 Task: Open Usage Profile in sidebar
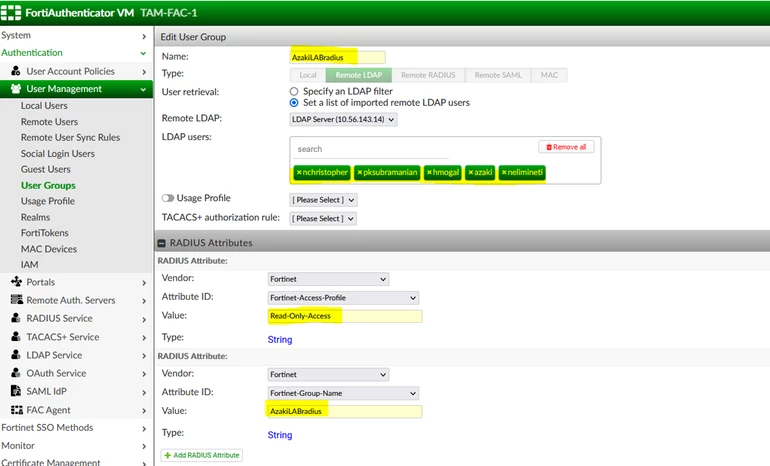pos(48,201)
